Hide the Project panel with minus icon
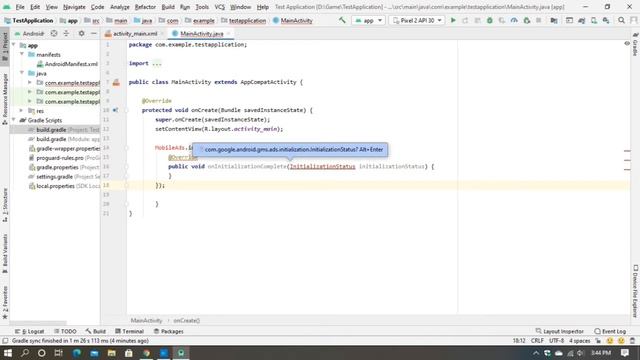Viewport: 640px width, 360px height. (x=94, y=33)
